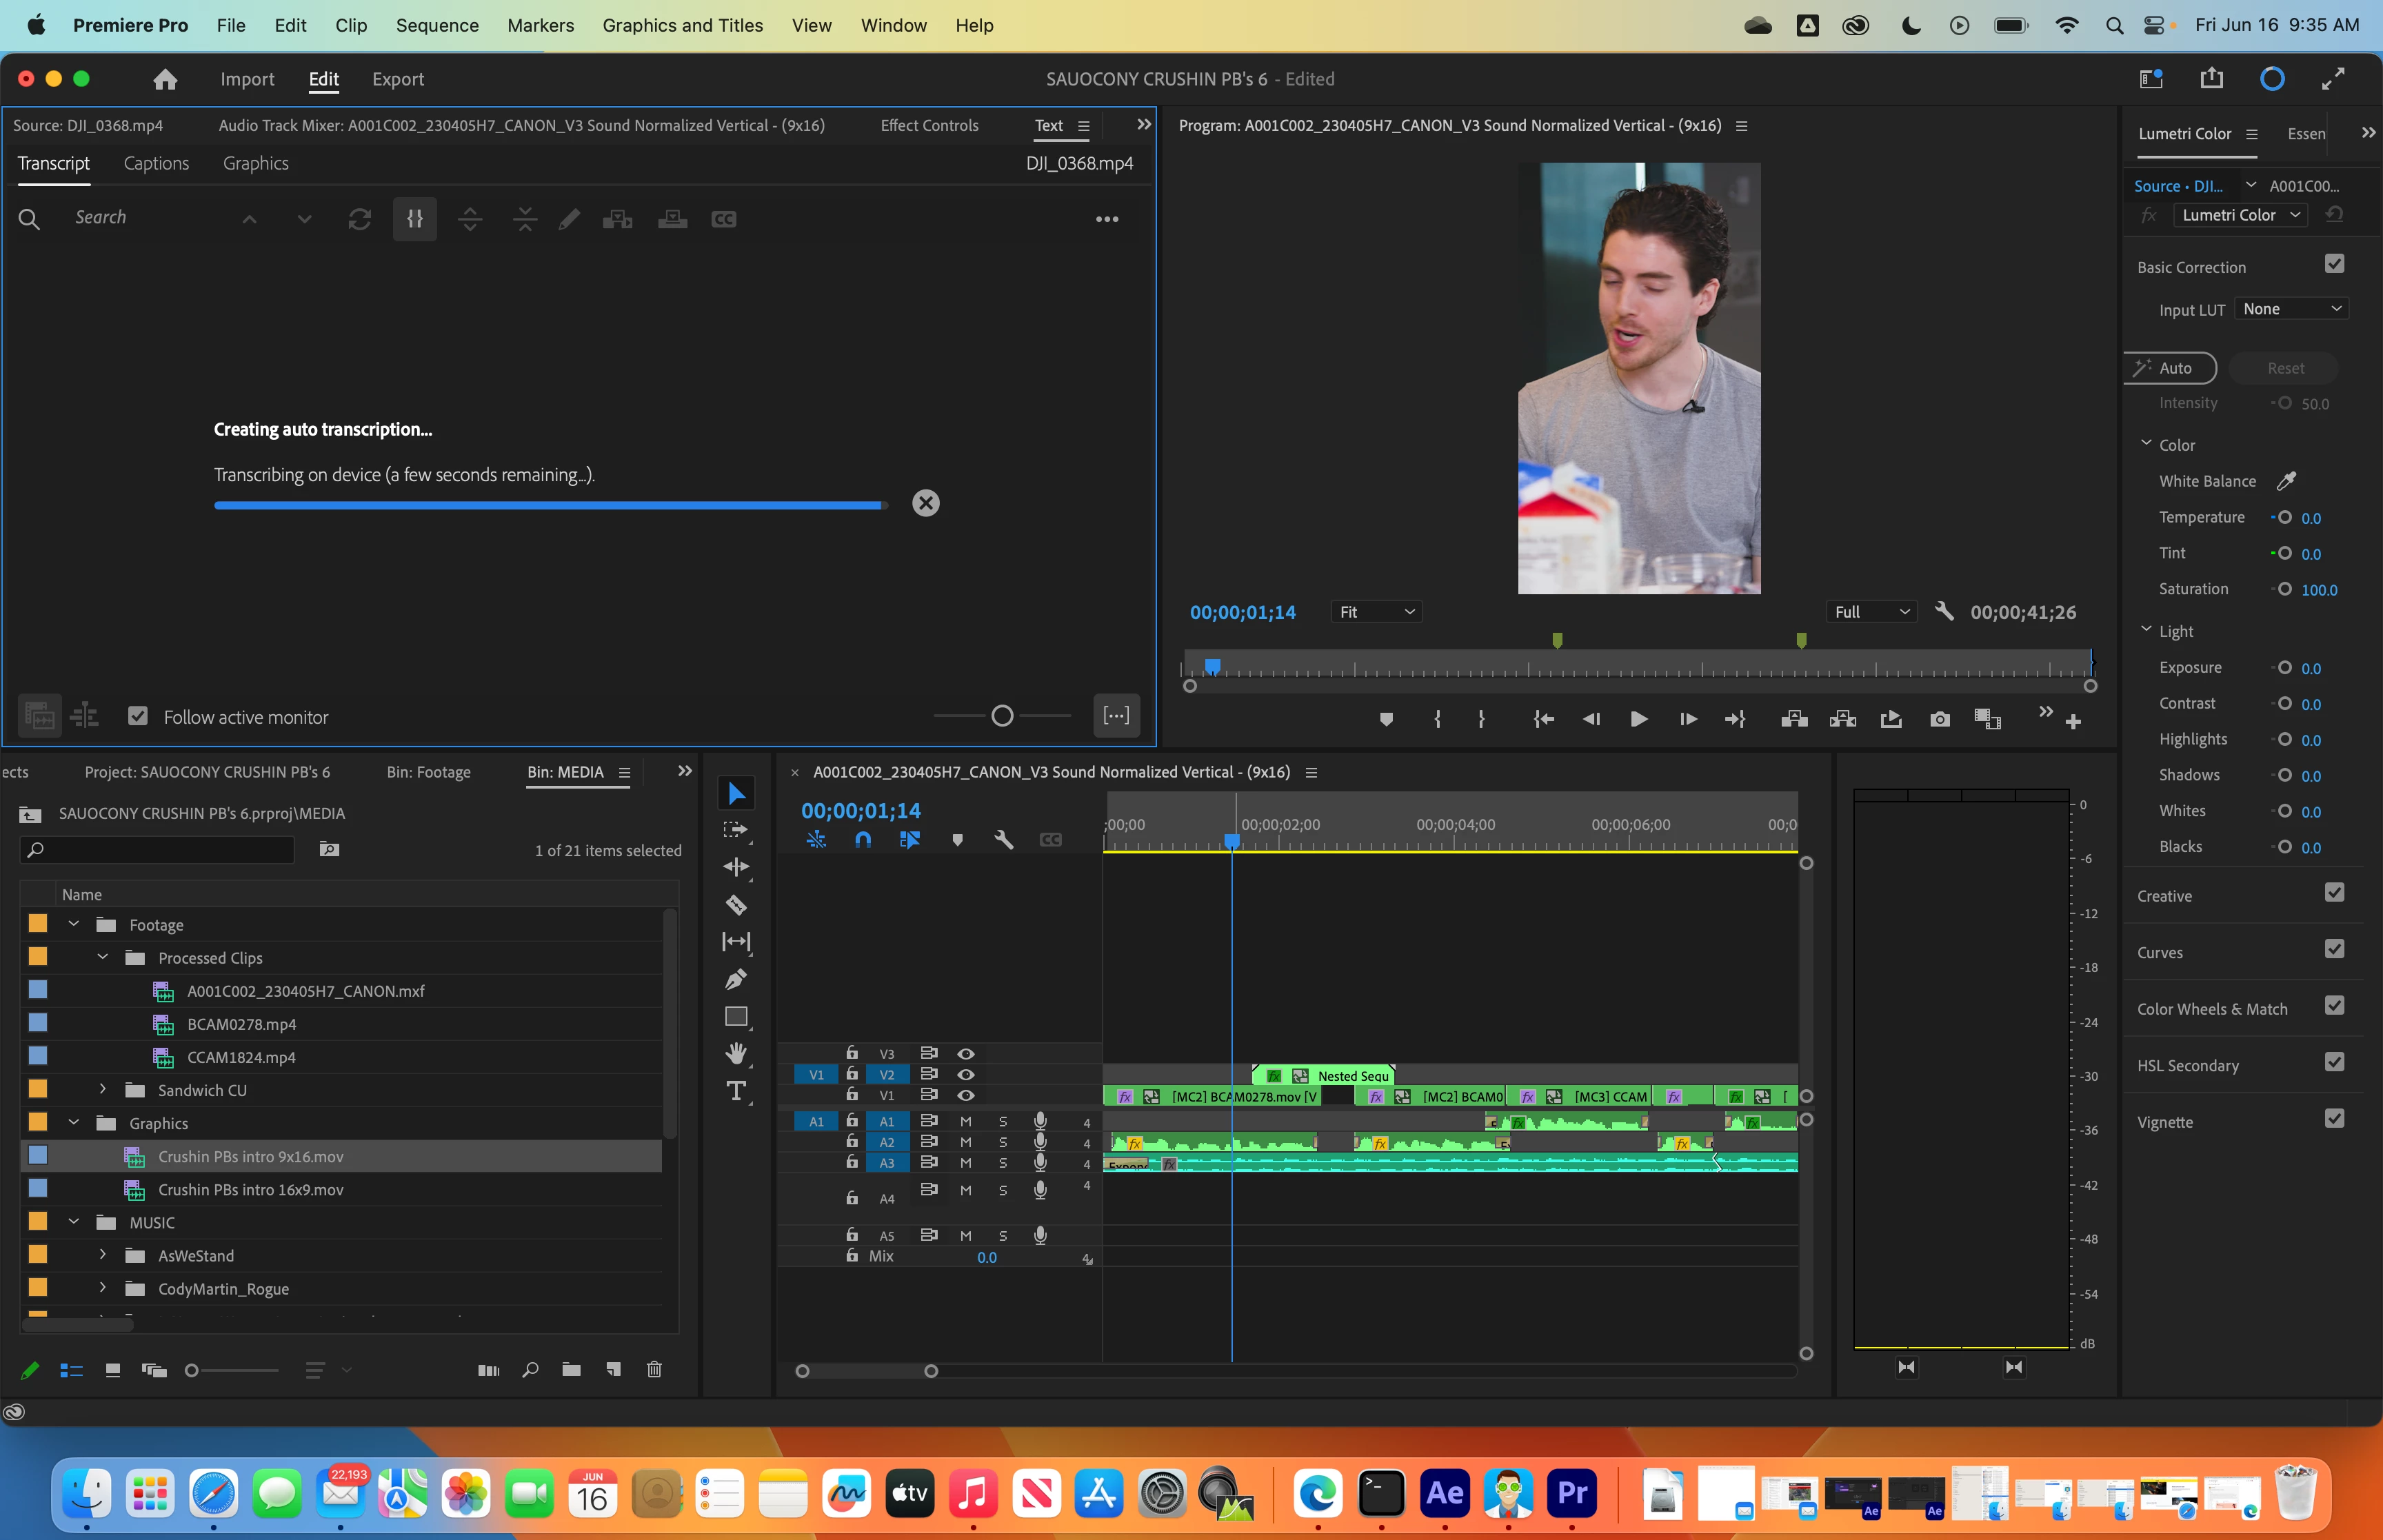The image size is (2383, 1540).
Task: Open the Sequence menu
Action: click(437, 25)
